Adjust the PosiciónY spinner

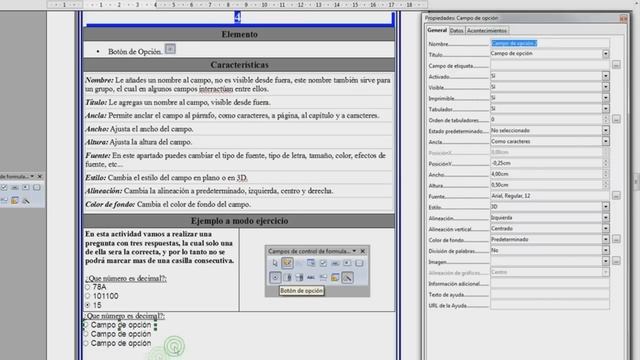tap(606, 163)
